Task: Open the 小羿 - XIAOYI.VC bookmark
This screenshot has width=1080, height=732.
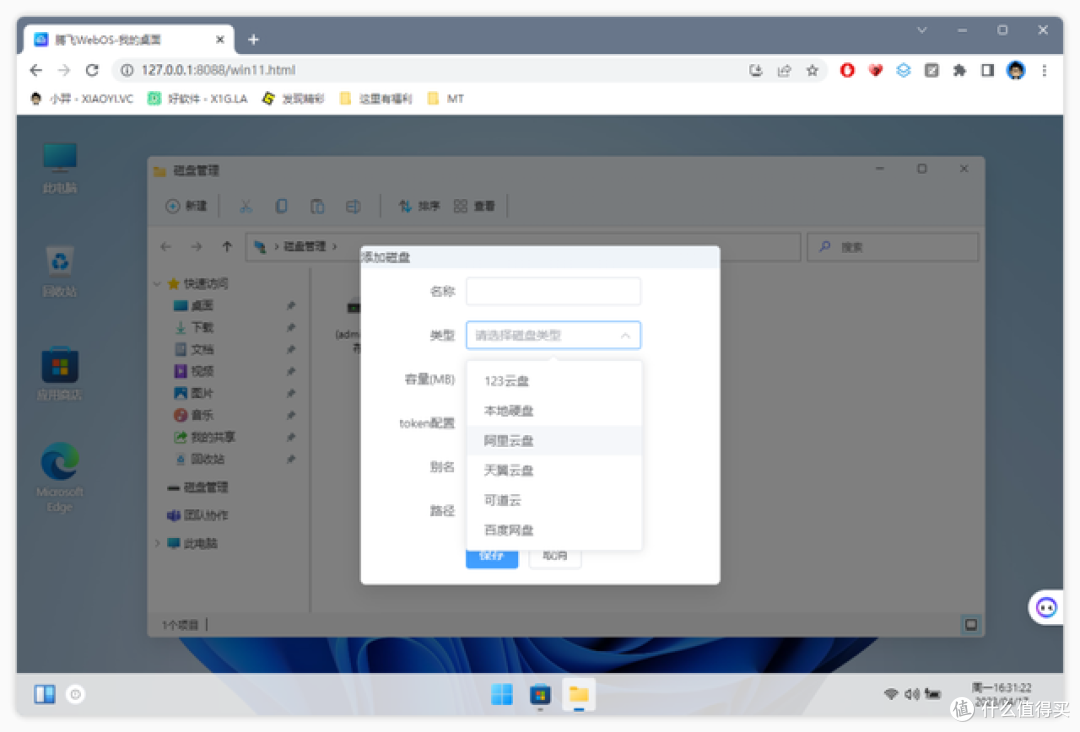Action: (x=82, y=98)
